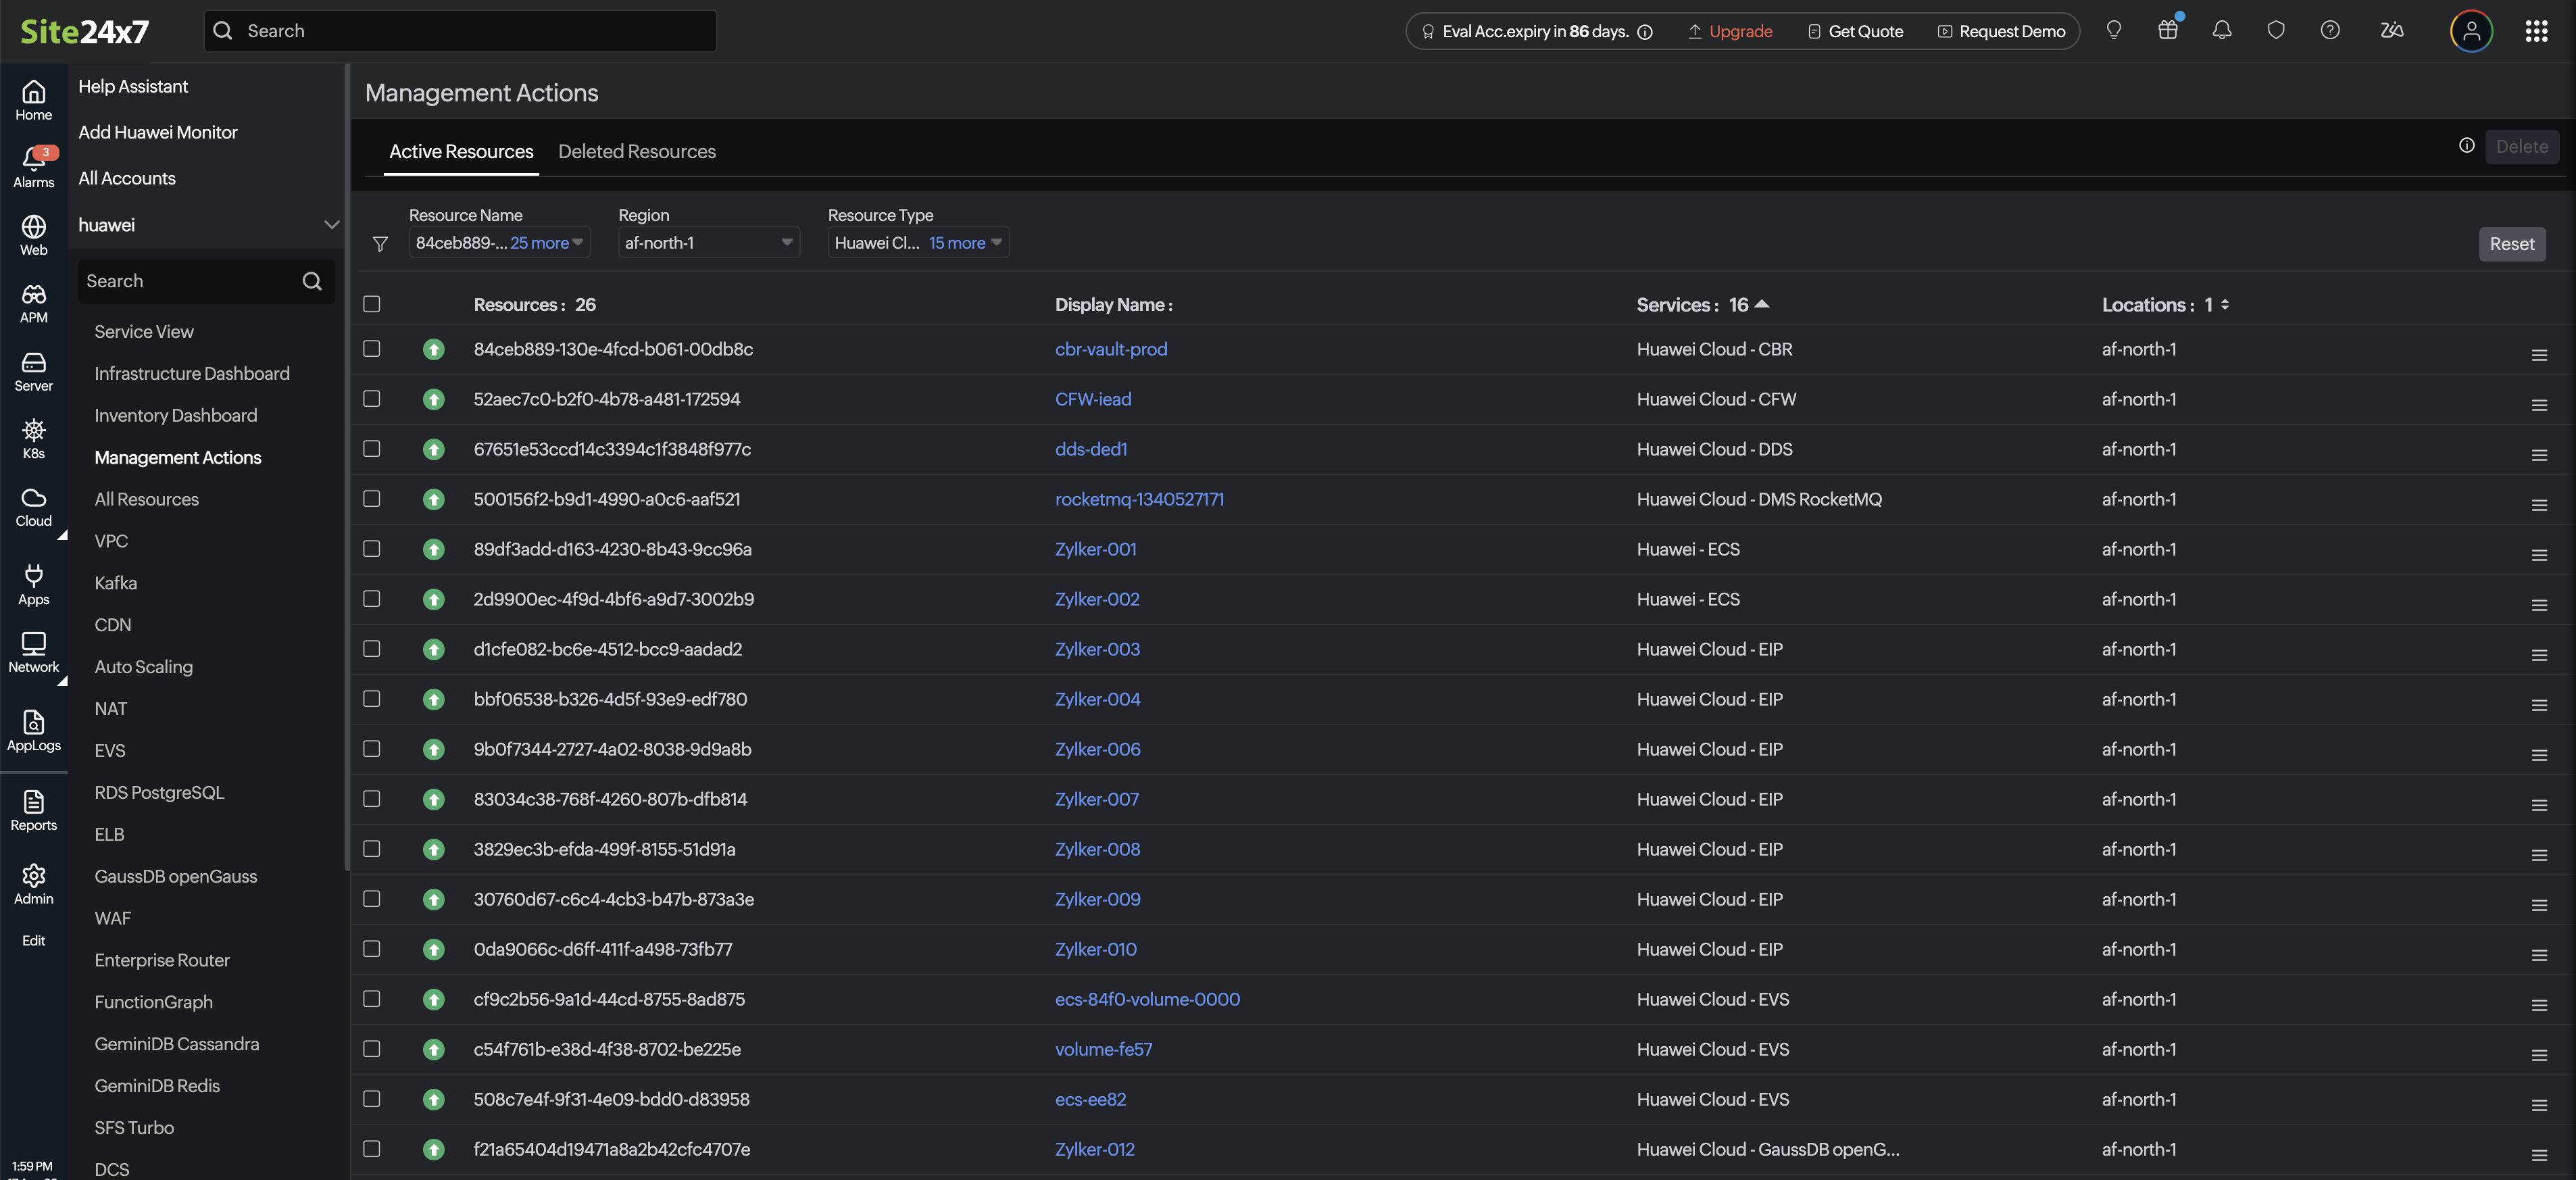Open Inventory Dashboard in the side menu
2576x1180 pixels.
click(x=175, y=415)
